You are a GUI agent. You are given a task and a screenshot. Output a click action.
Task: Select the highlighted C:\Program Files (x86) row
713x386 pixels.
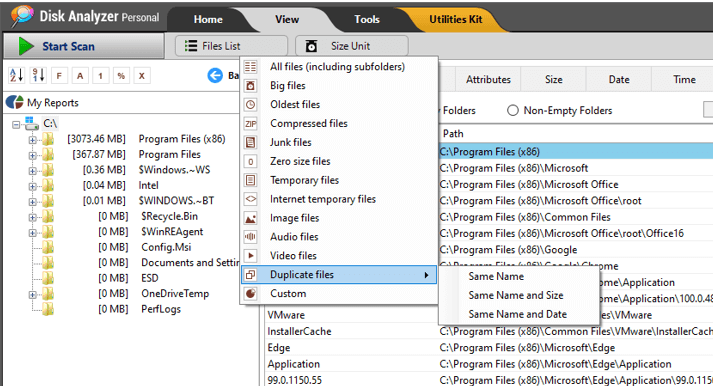(576, 151)
